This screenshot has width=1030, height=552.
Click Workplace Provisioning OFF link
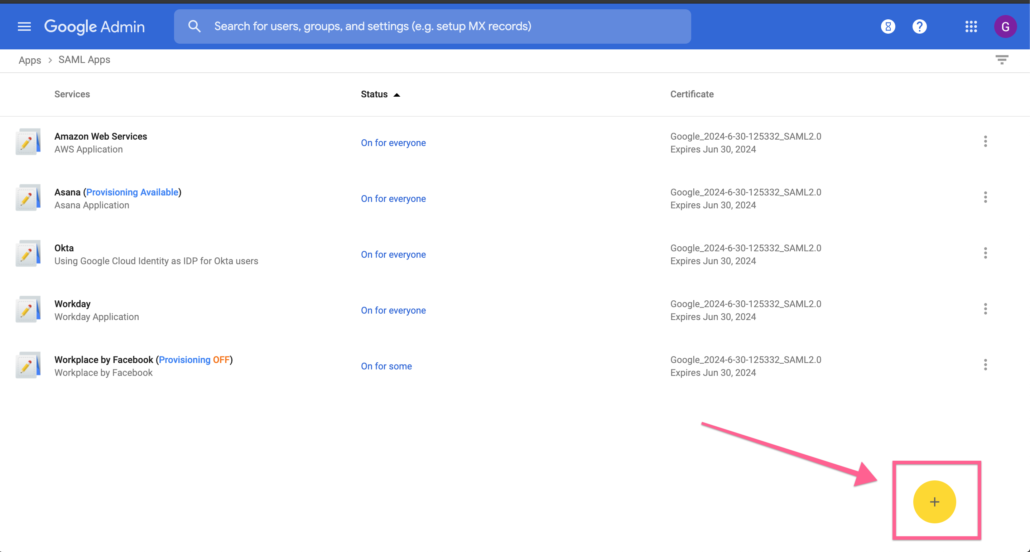(194, 359)
